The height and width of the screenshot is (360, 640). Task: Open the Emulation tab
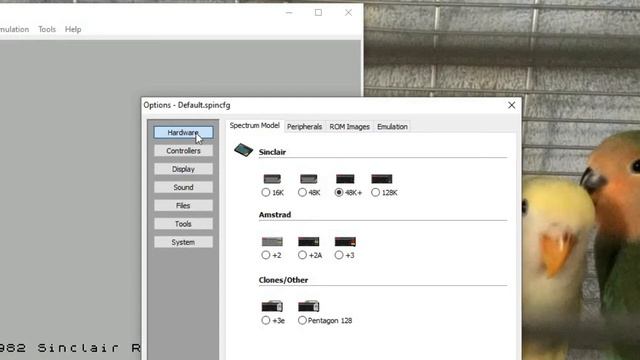click(392, 127)
